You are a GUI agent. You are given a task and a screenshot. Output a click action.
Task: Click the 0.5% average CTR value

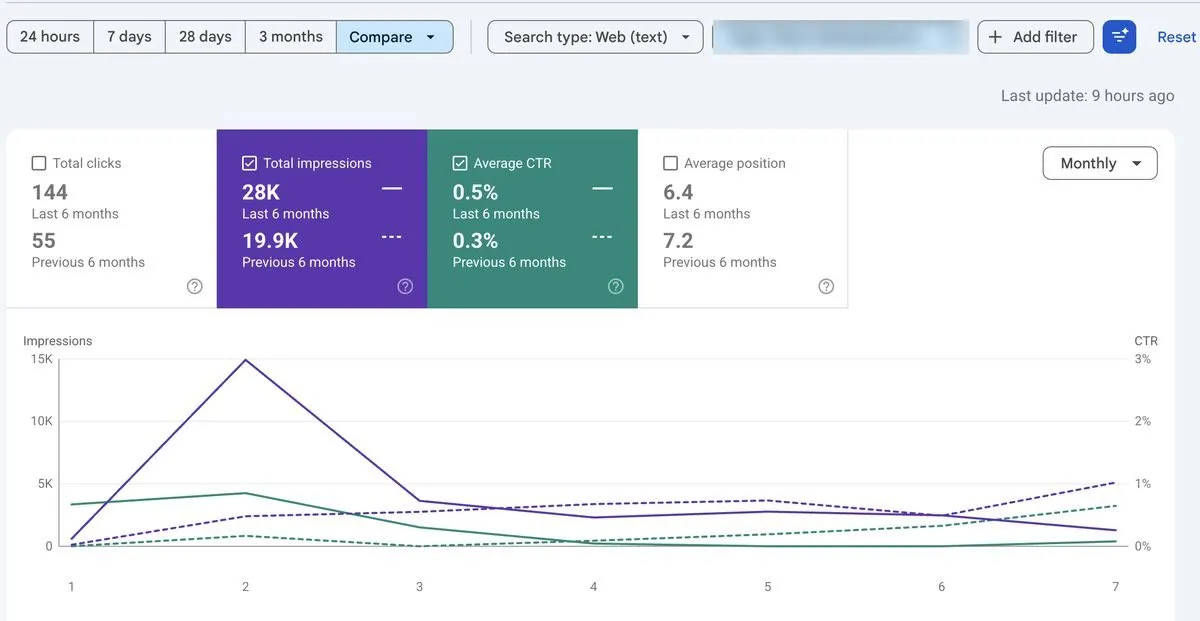(x=475, y=192)
